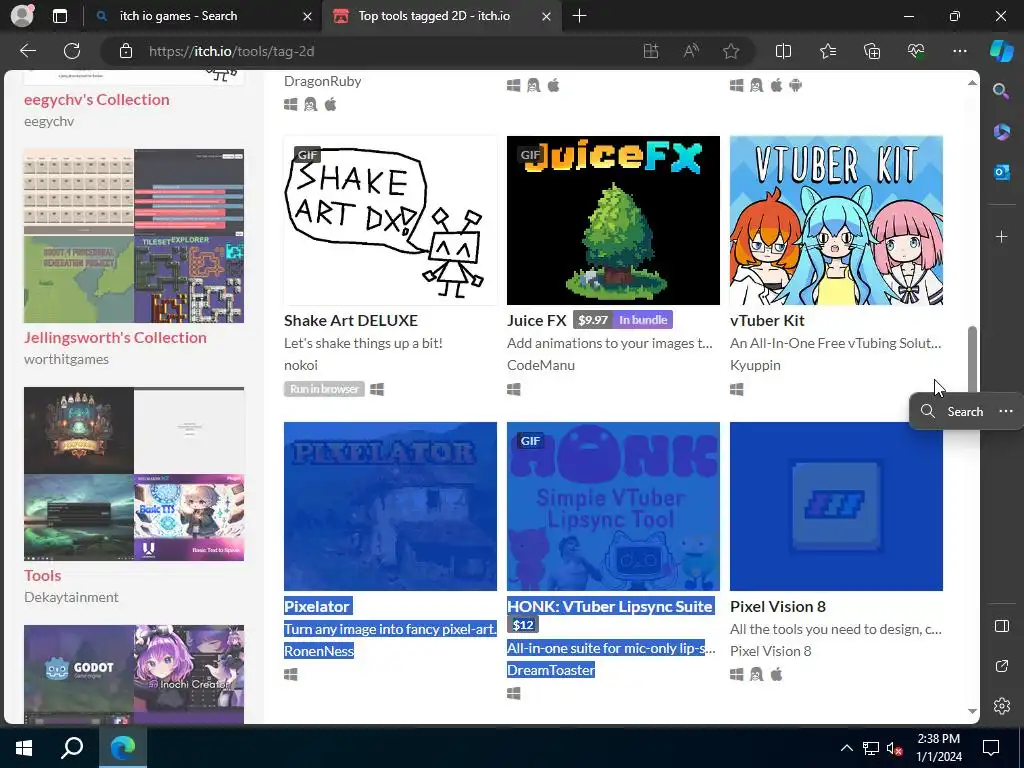Image resolution: width=1024 pixels, height=768 pixels.
Task: Open the Tools collection link
Action: pos(42,575)
